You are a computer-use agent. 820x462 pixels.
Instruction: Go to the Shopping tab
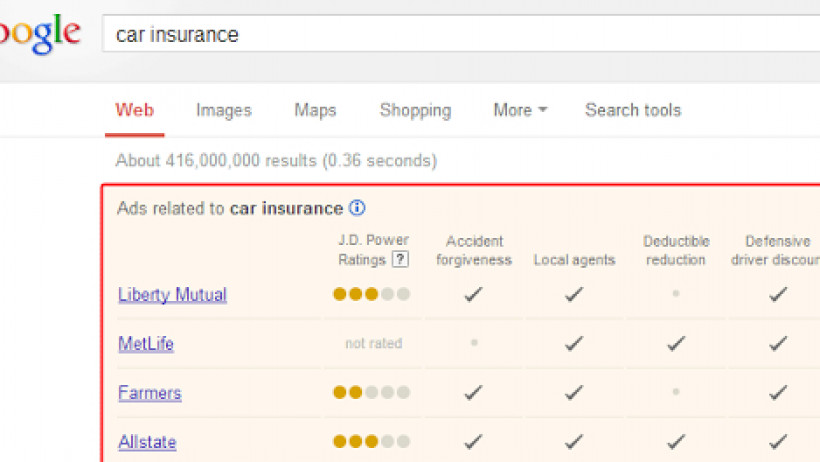[x=415, y=110]
